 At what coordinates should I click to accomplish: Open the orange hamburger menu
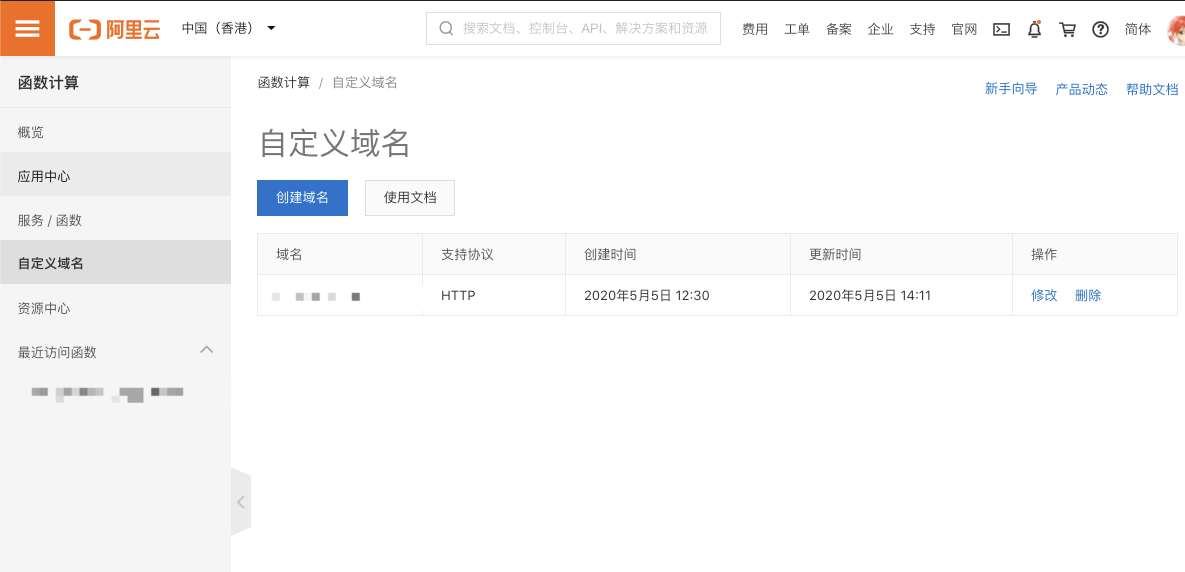pos(27,29)
